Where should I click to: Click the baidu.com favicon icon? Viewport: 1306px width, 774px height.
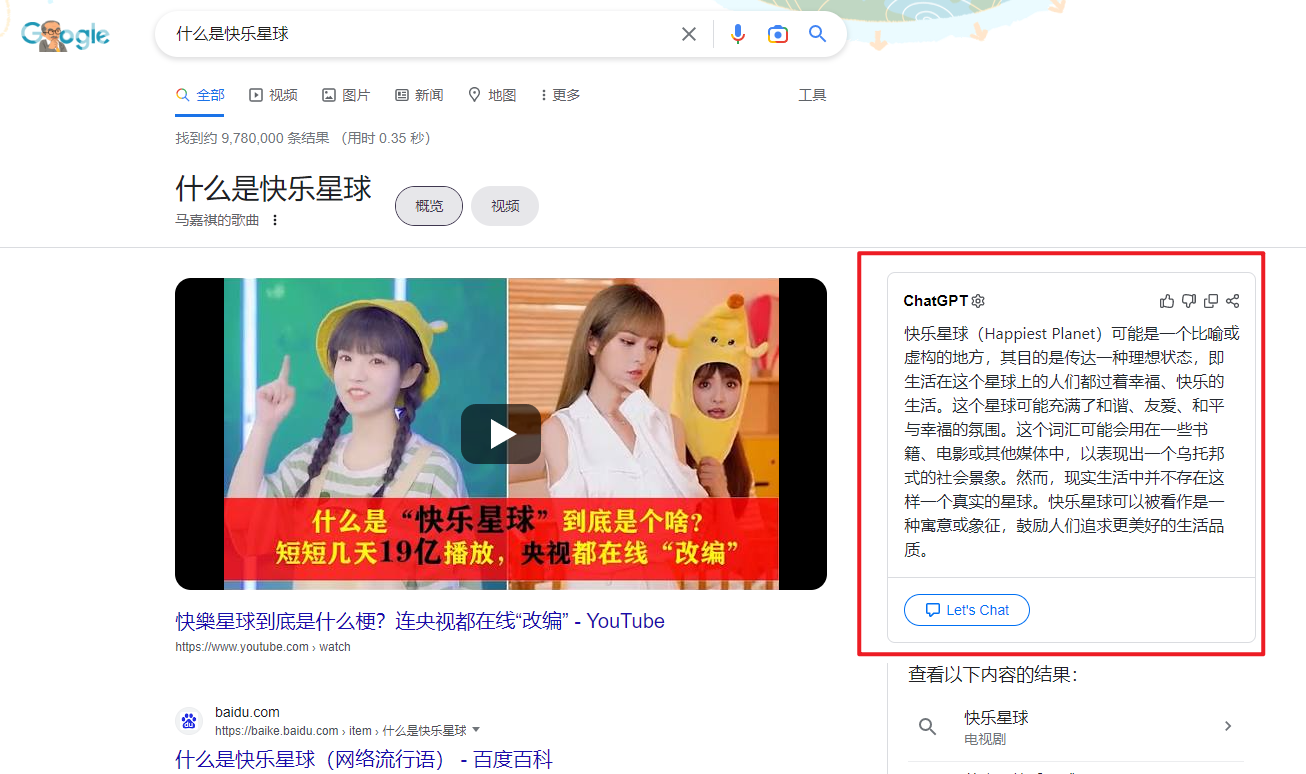click(x=189, y=721)
